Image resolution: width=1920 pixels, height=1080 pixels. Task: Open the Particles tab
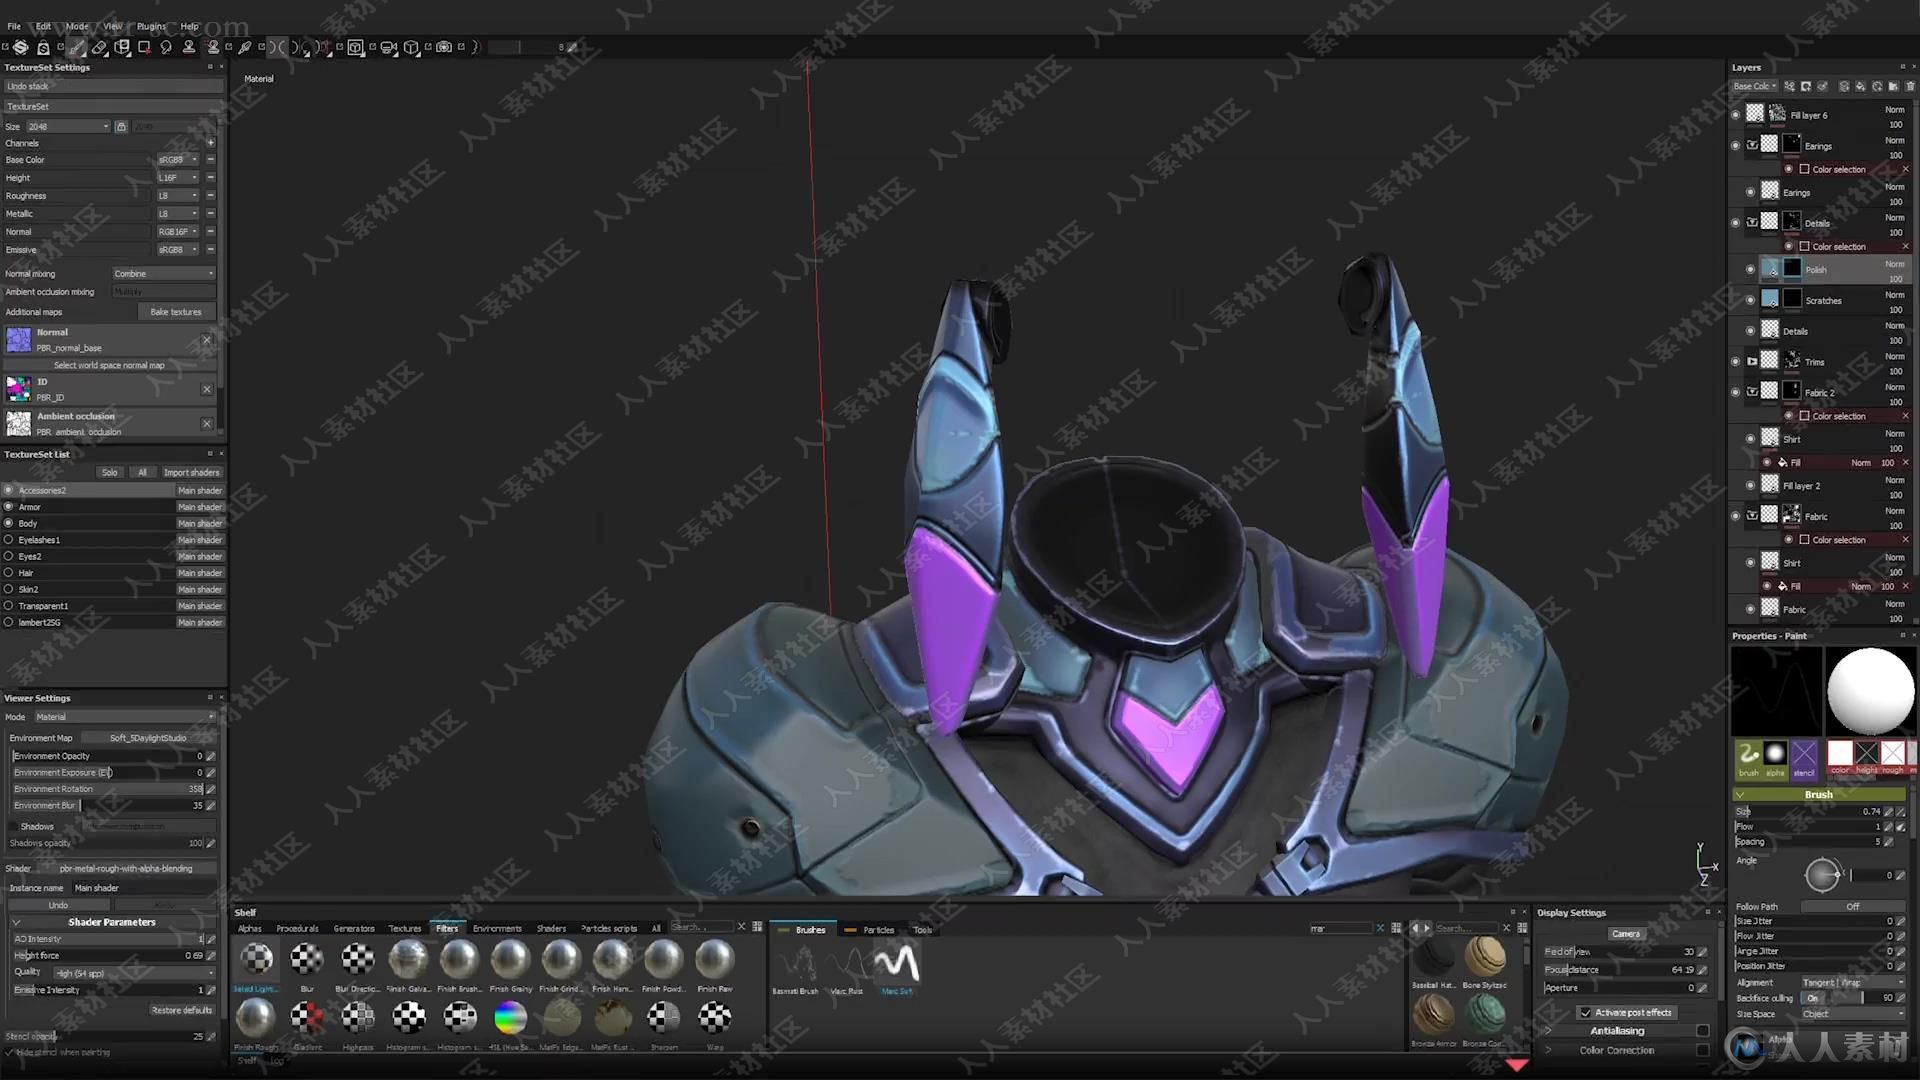871,929
